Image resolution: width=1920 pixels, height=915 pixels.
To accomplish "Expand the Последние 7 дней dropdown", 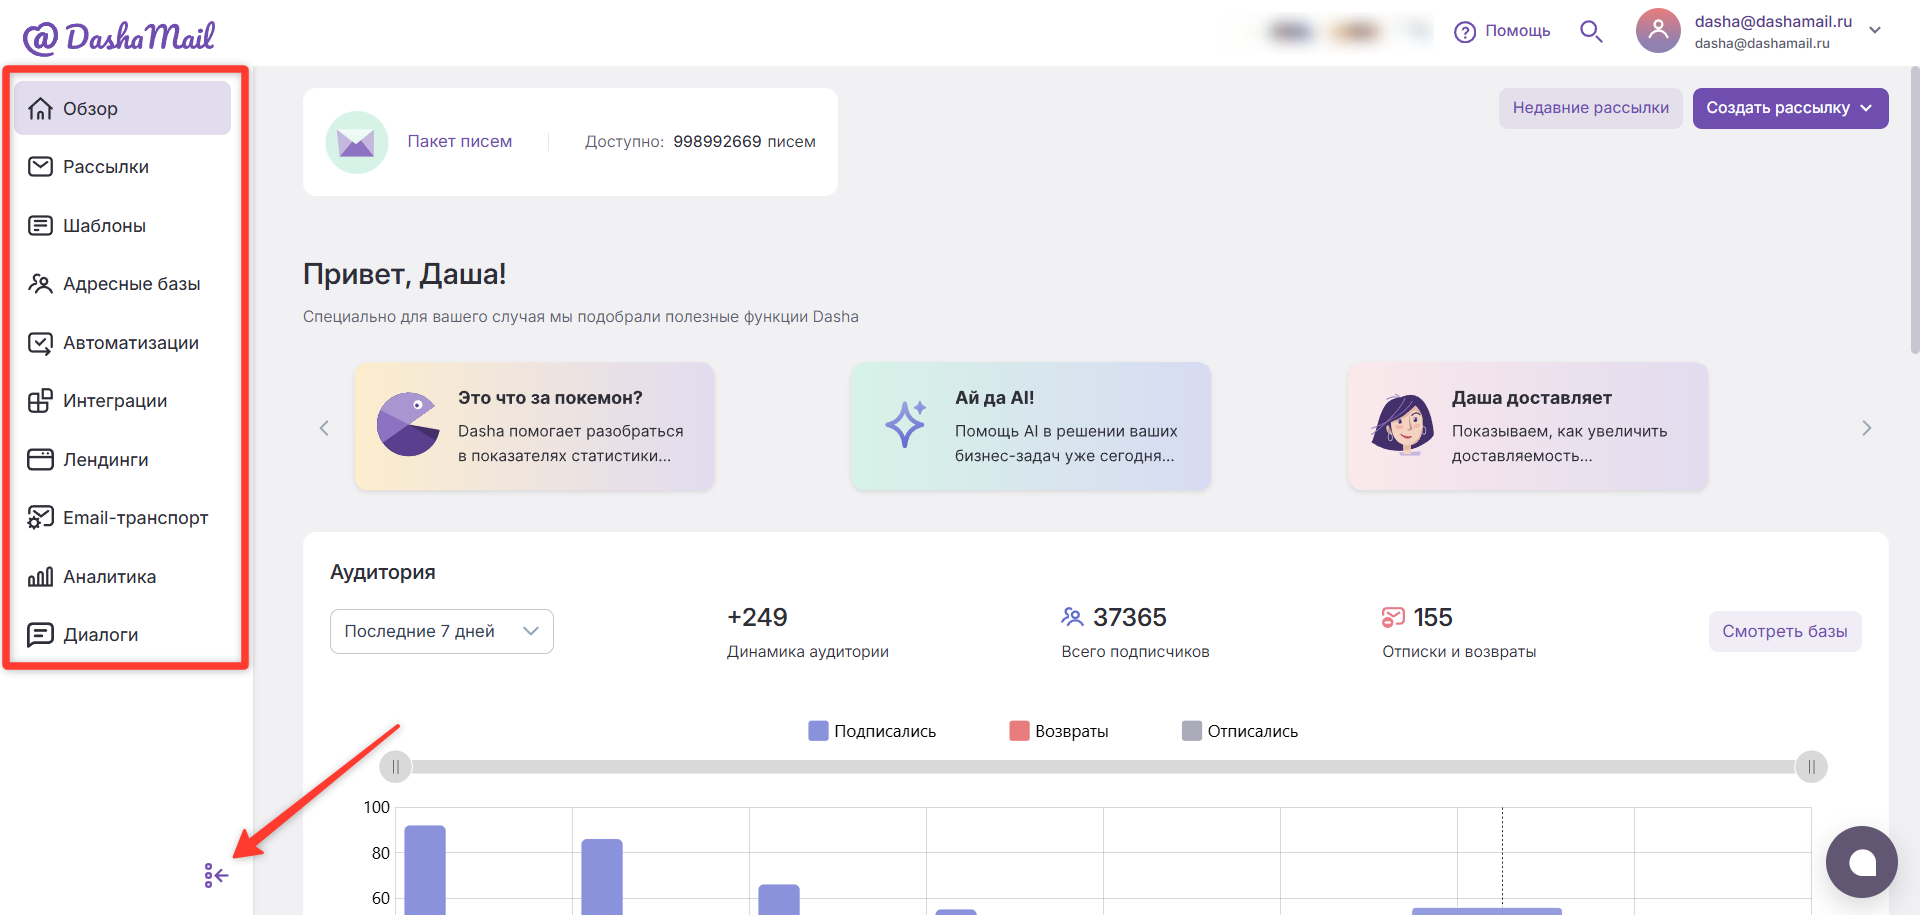I will click(x=442, y=631).
